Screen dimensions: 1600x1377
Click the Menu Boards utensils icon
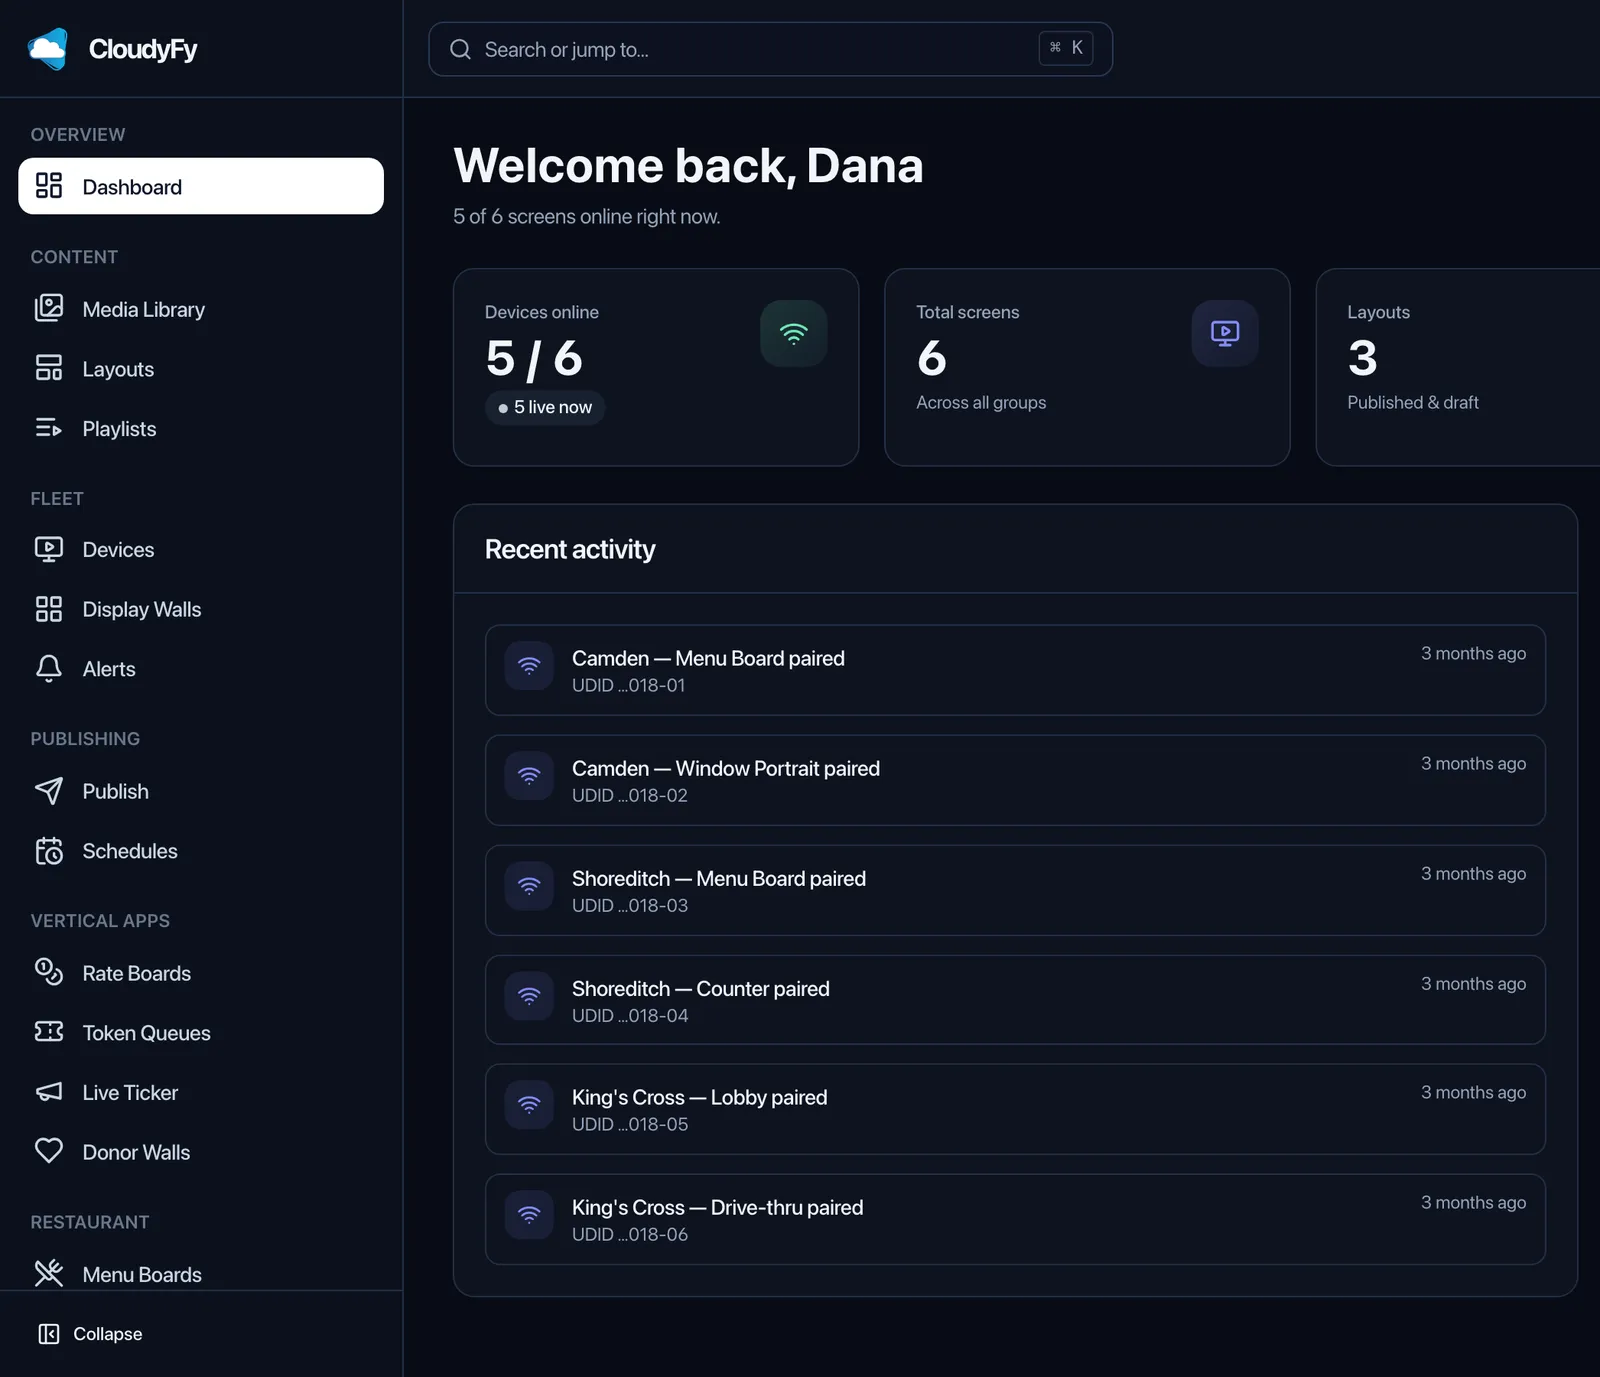49,1273
